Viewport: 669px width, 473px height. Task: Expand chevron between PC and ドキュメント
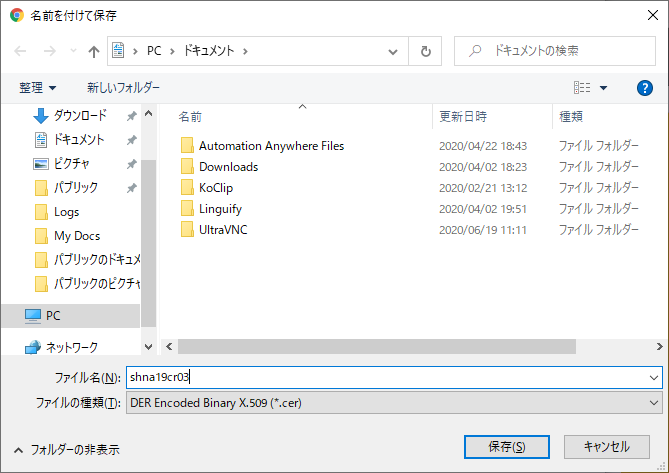[172, 51]
